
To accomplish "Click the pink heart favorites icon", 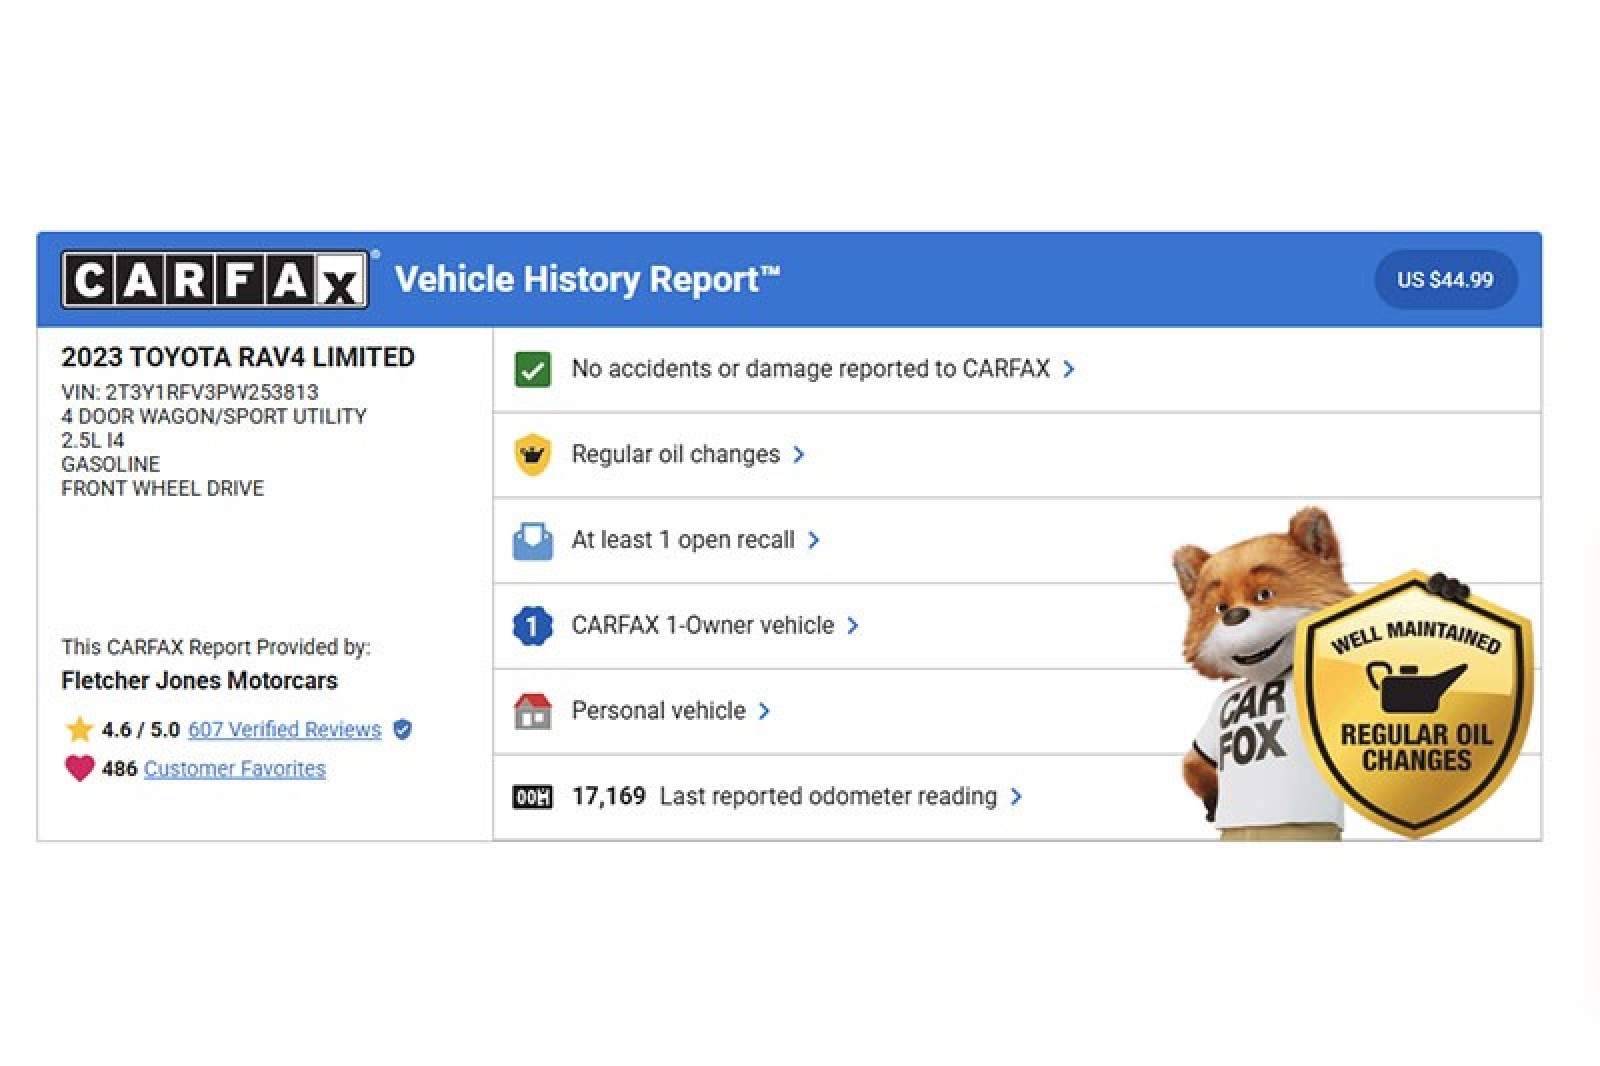I will coord(79,768).
